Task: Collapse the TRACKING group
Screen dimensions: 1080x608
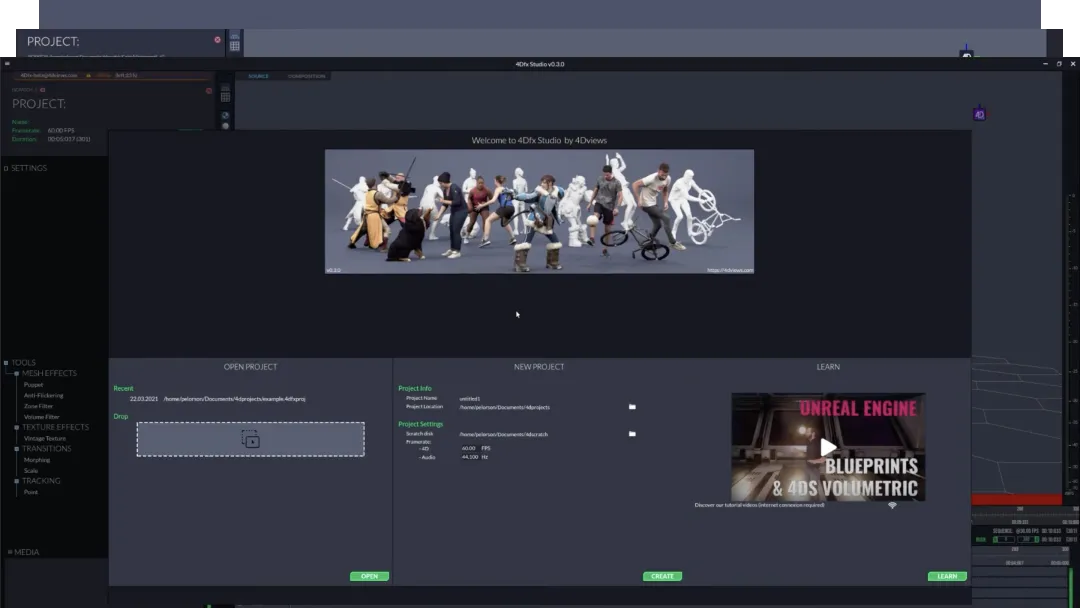Action: point(17,481)
